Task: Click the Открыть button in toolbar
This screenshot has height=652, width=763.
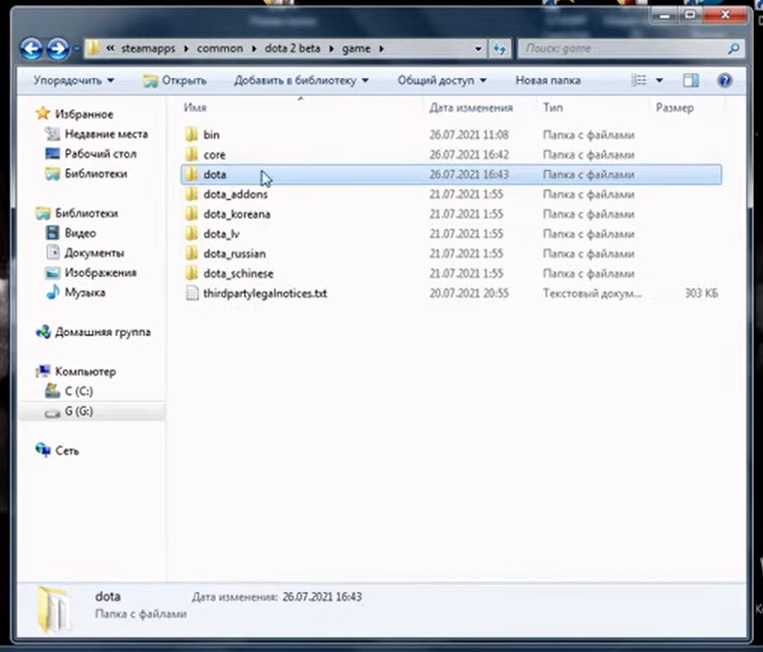Action: [x=175, y=80]
